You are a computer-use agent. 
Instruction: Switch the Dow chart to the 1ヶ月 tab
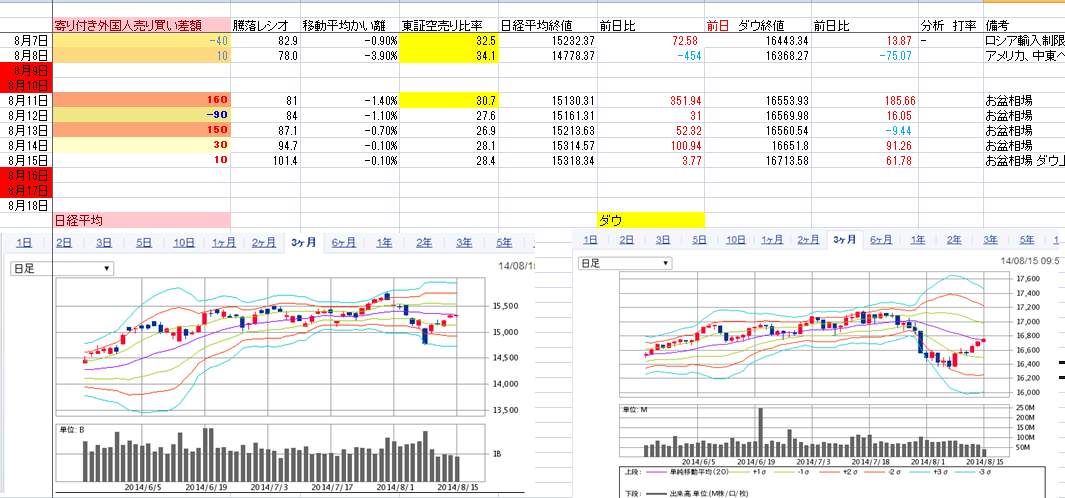pyautogui.click(x=771, y=240)
